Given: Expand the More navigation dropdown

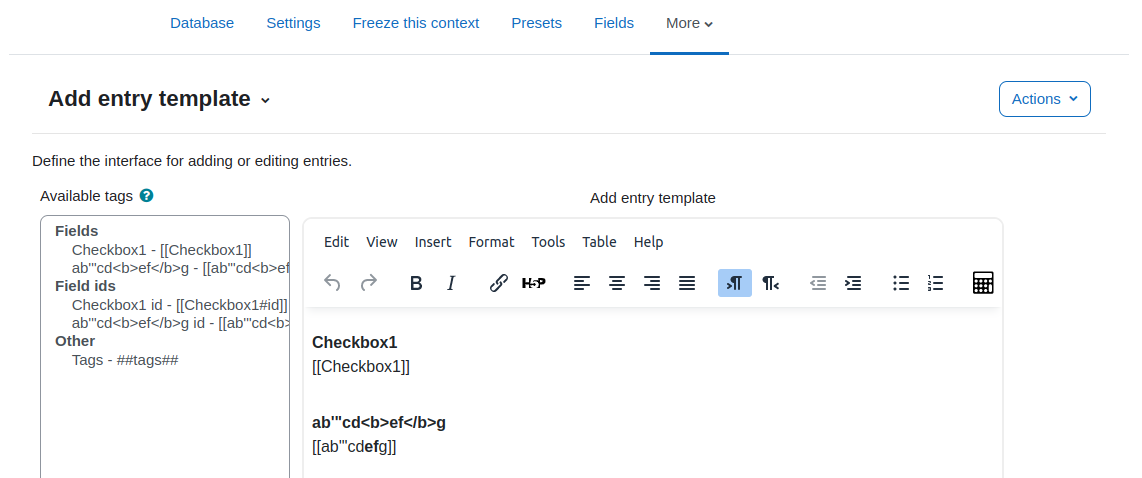Looking at the screenshot, I should 689,23.
